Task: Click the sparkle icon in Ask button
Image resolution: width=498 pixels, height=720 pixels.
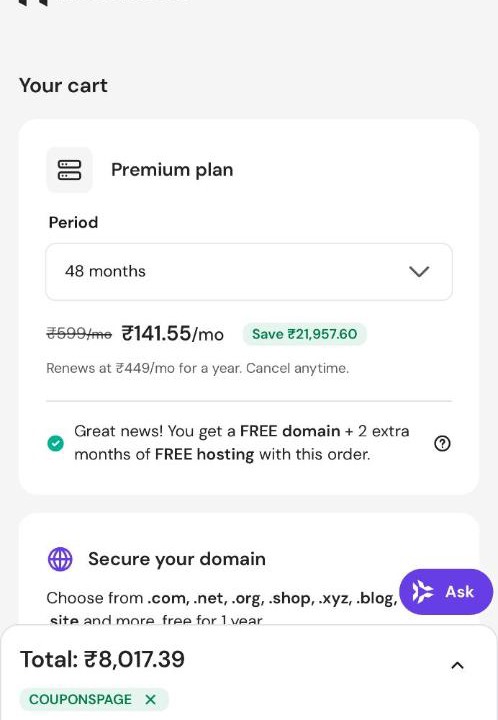Action: coord(422,591)
